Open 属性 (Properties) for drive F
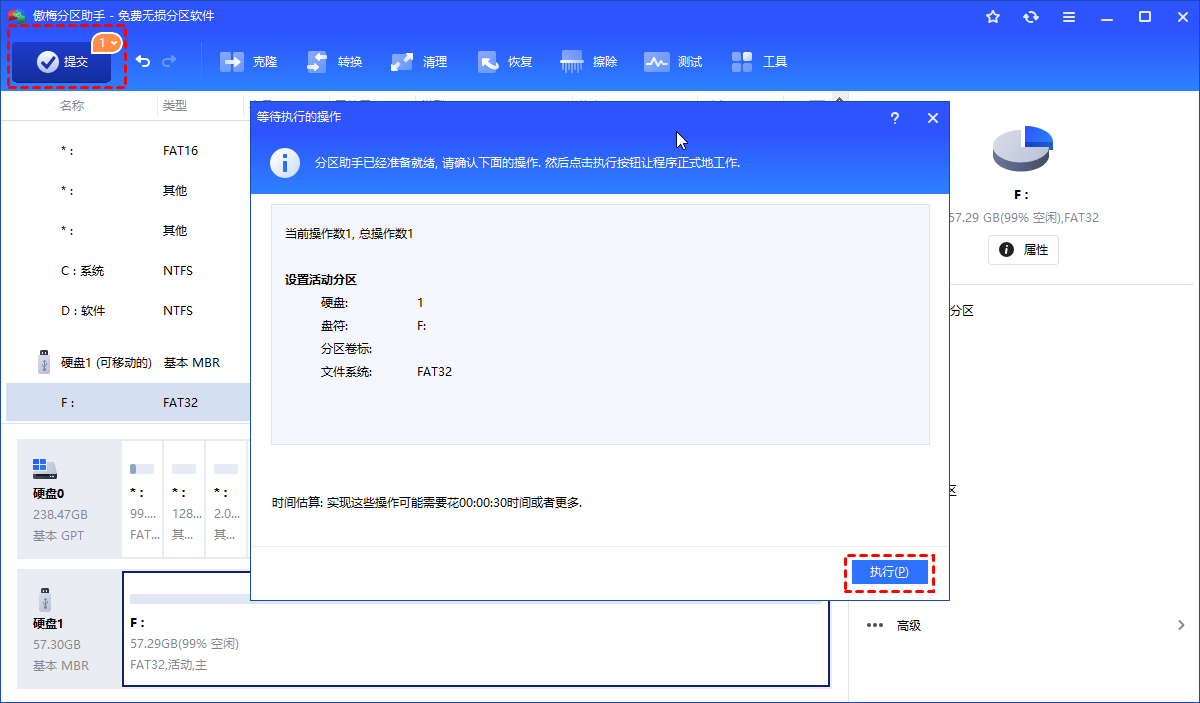This screenshot has height=703, width=1200. click(x=1023, y=250)
